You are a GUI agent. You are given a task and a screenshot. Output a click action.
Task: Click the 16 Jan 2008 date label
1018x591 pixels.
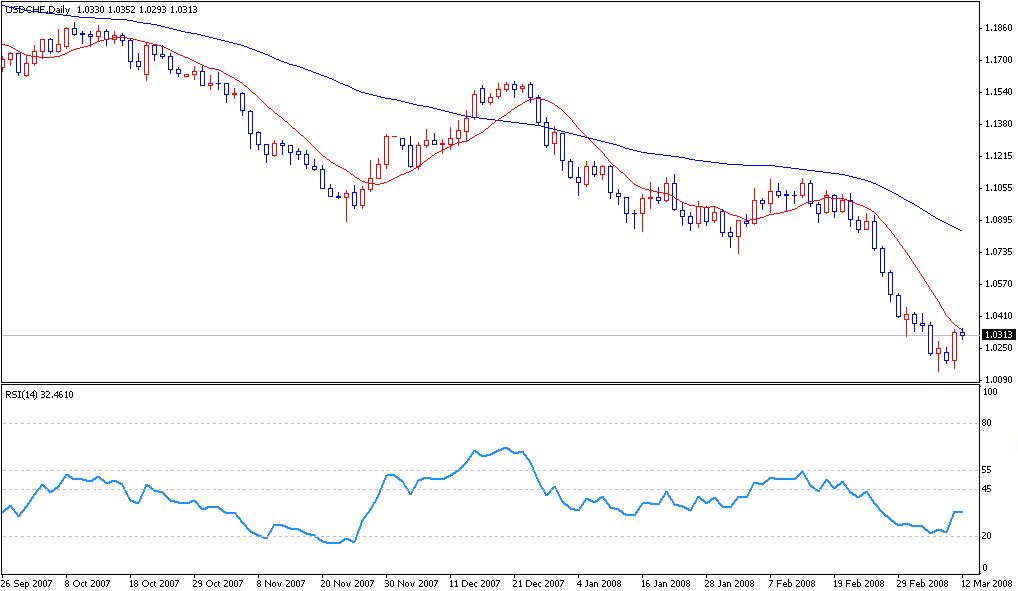click(x=665, y=583)
